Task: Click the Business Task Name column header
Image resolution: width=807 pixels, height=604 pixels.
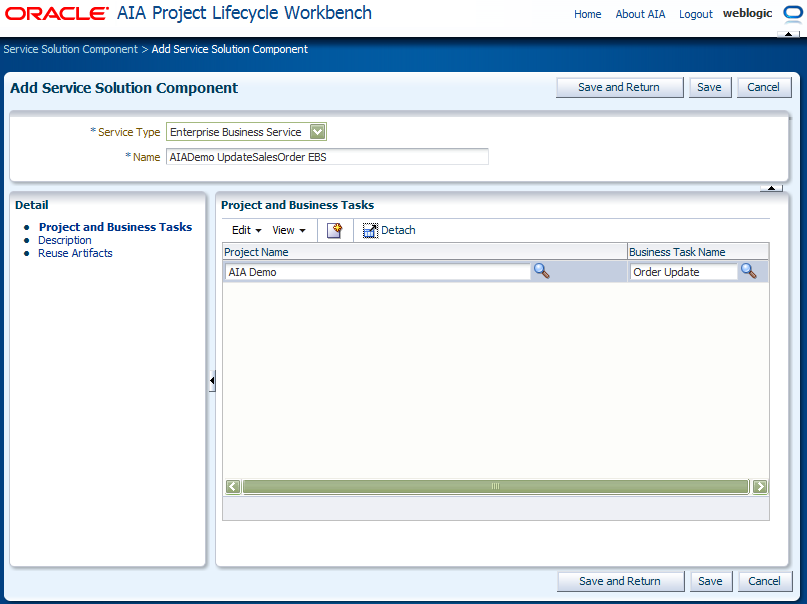Action: click(698, 252)
